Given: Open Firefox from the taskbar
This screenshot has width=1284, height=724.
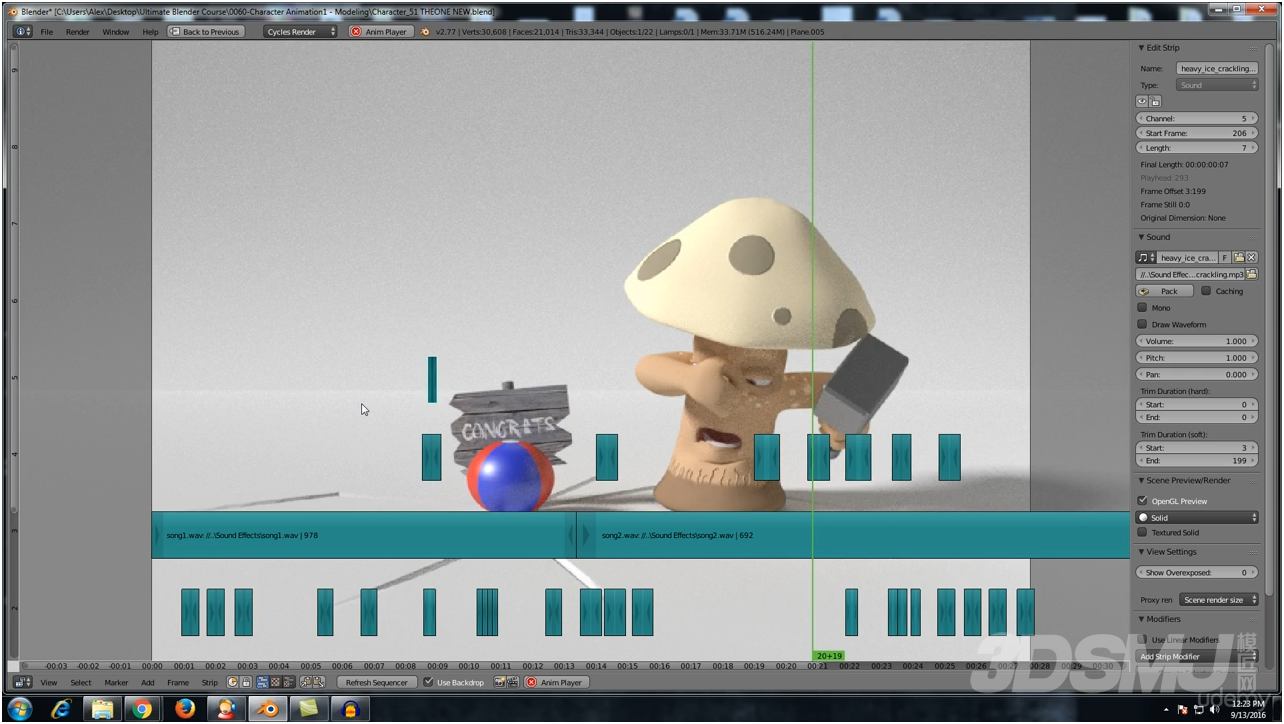Looking at the screenshot, I should coord(185,709).
